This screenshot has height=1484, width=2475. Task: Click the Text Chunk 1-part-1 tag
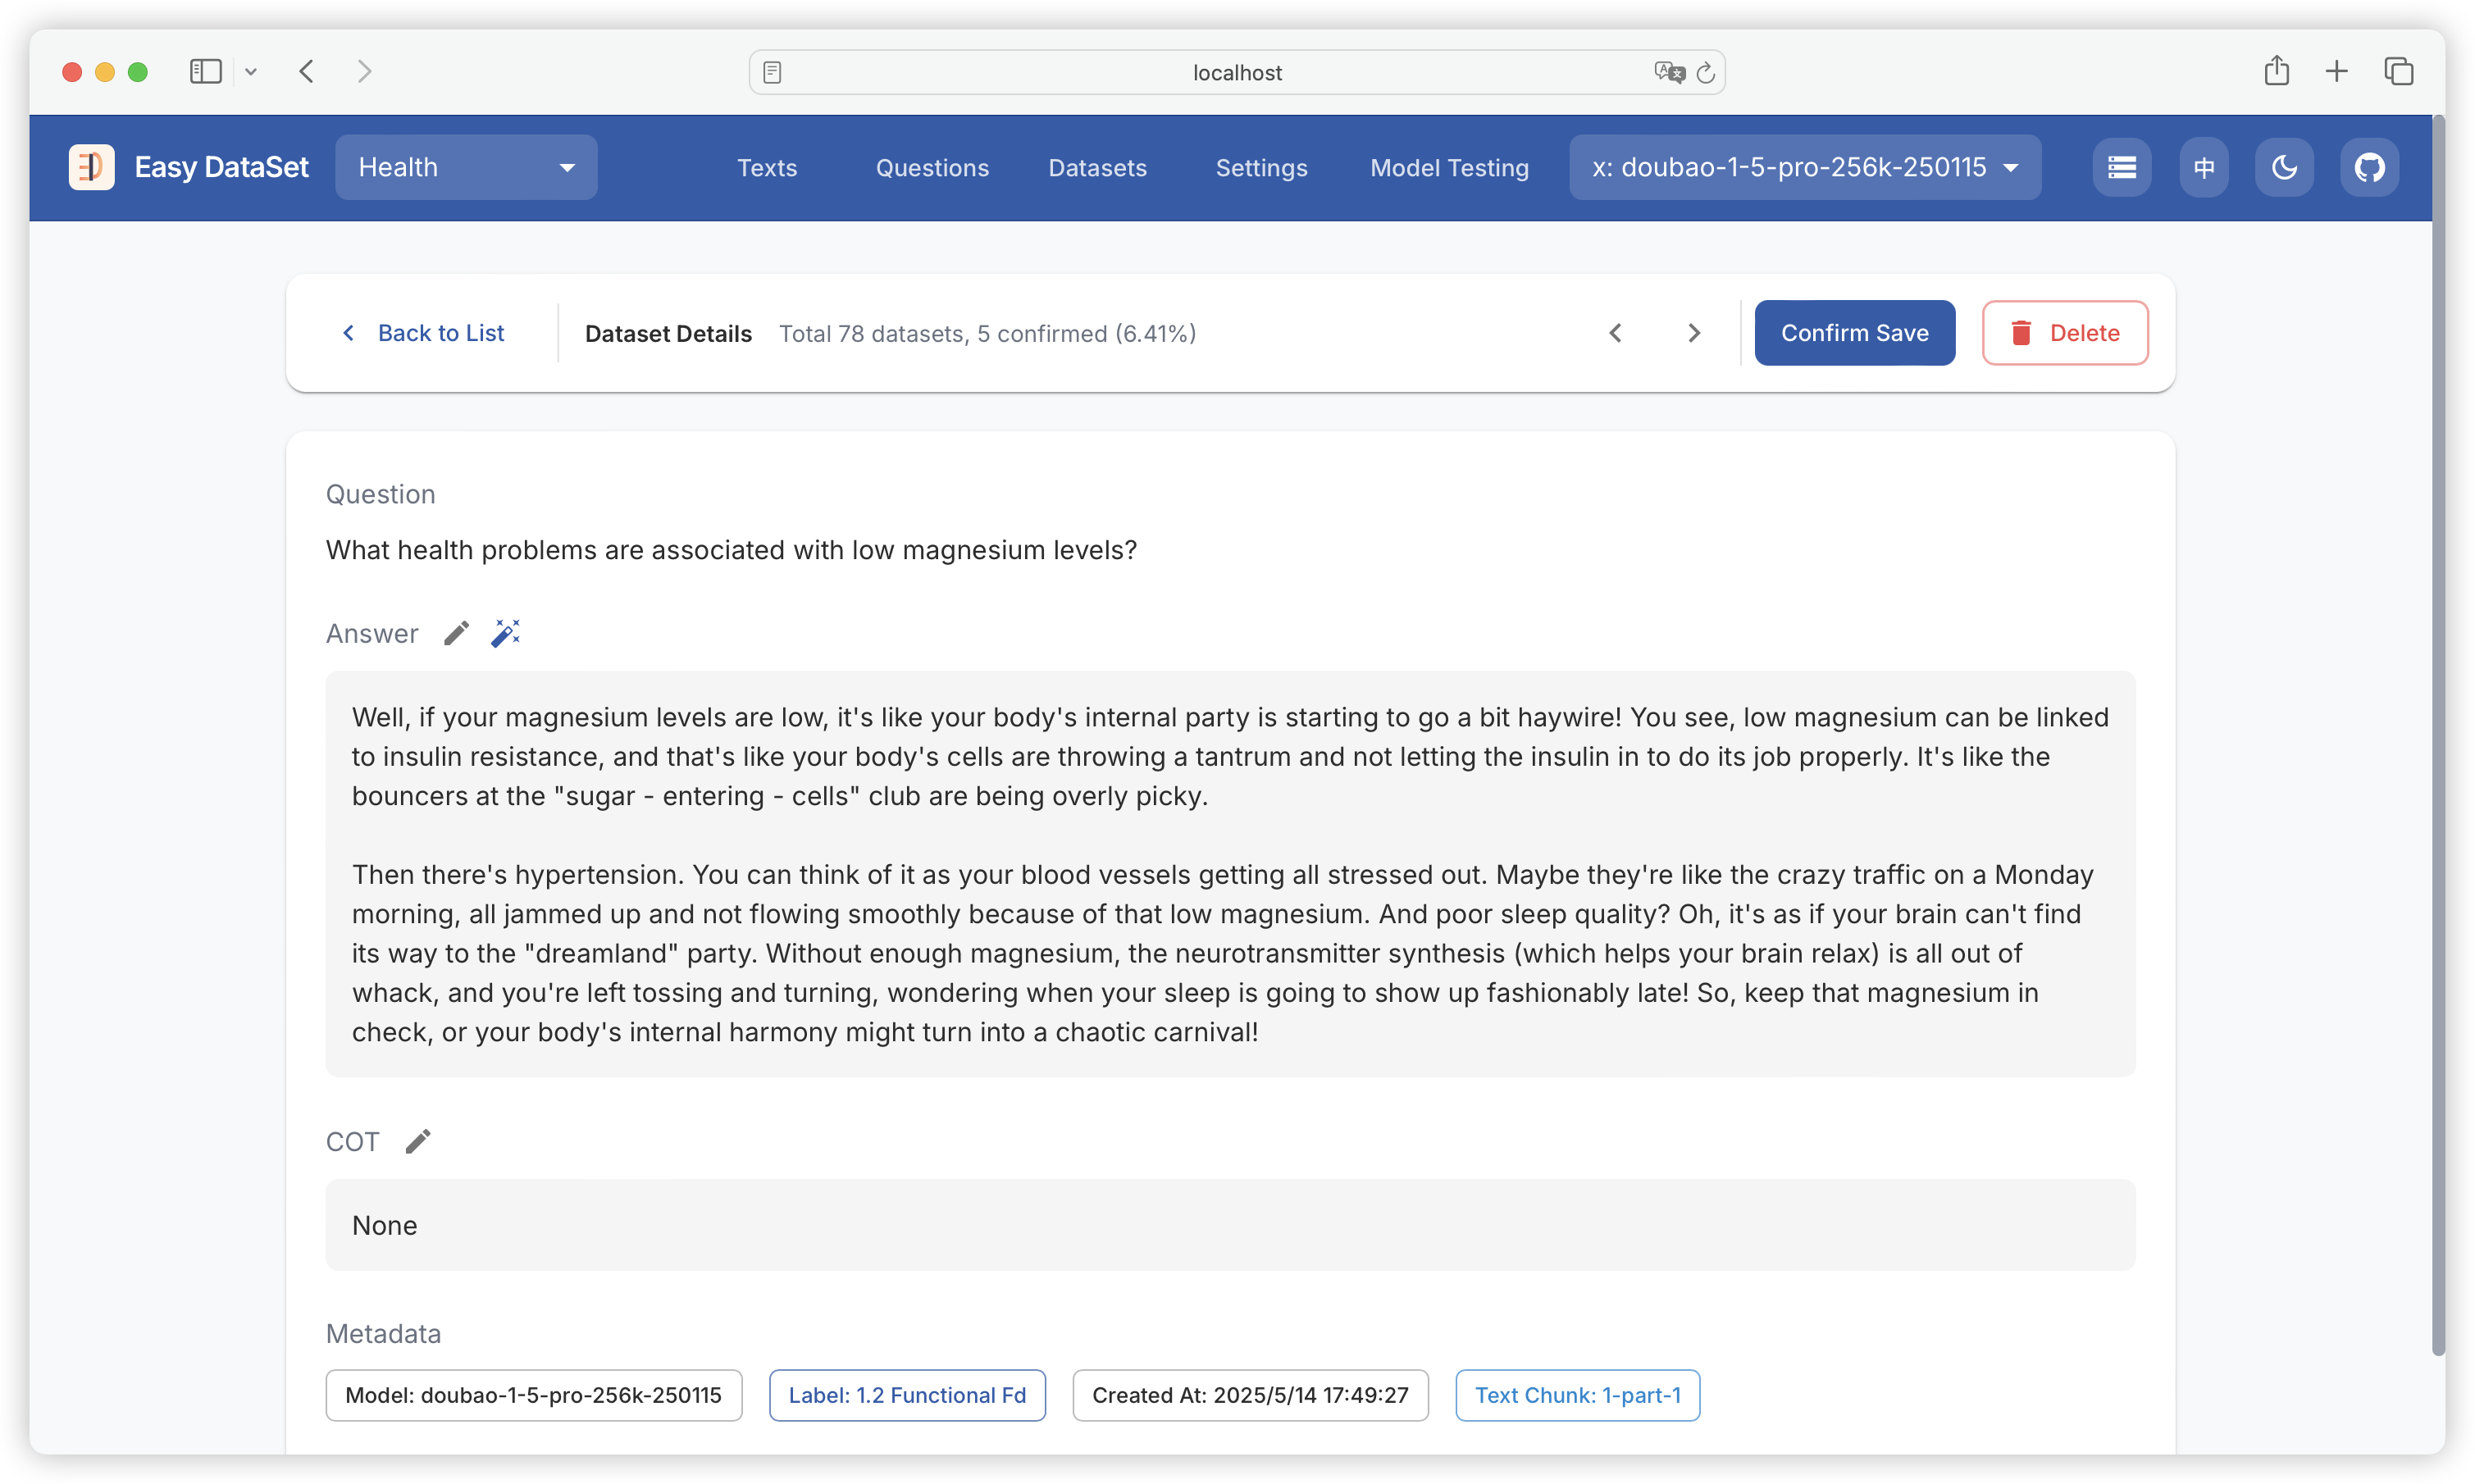click(1577, 1395)
